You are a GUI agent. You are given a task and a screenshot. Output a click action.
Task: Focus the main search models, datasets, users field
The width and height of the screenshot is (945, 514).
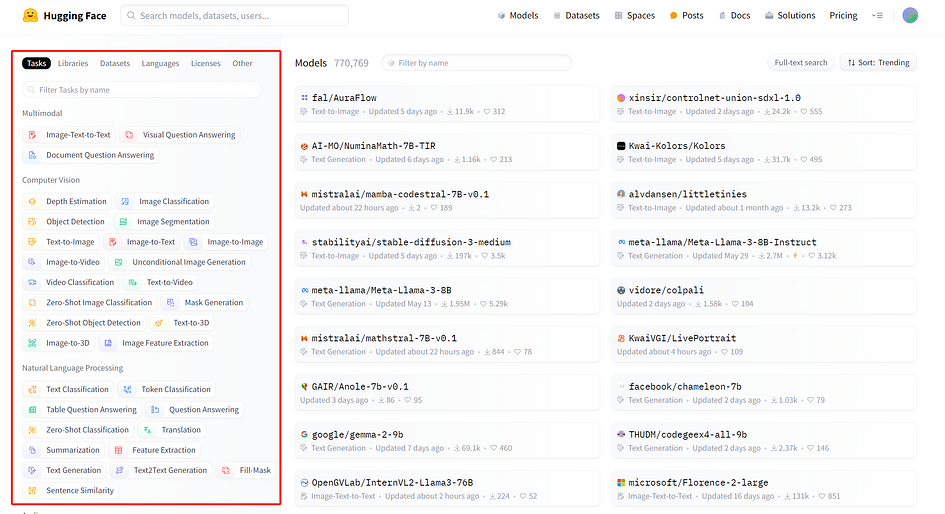click(x=235, y=16)
